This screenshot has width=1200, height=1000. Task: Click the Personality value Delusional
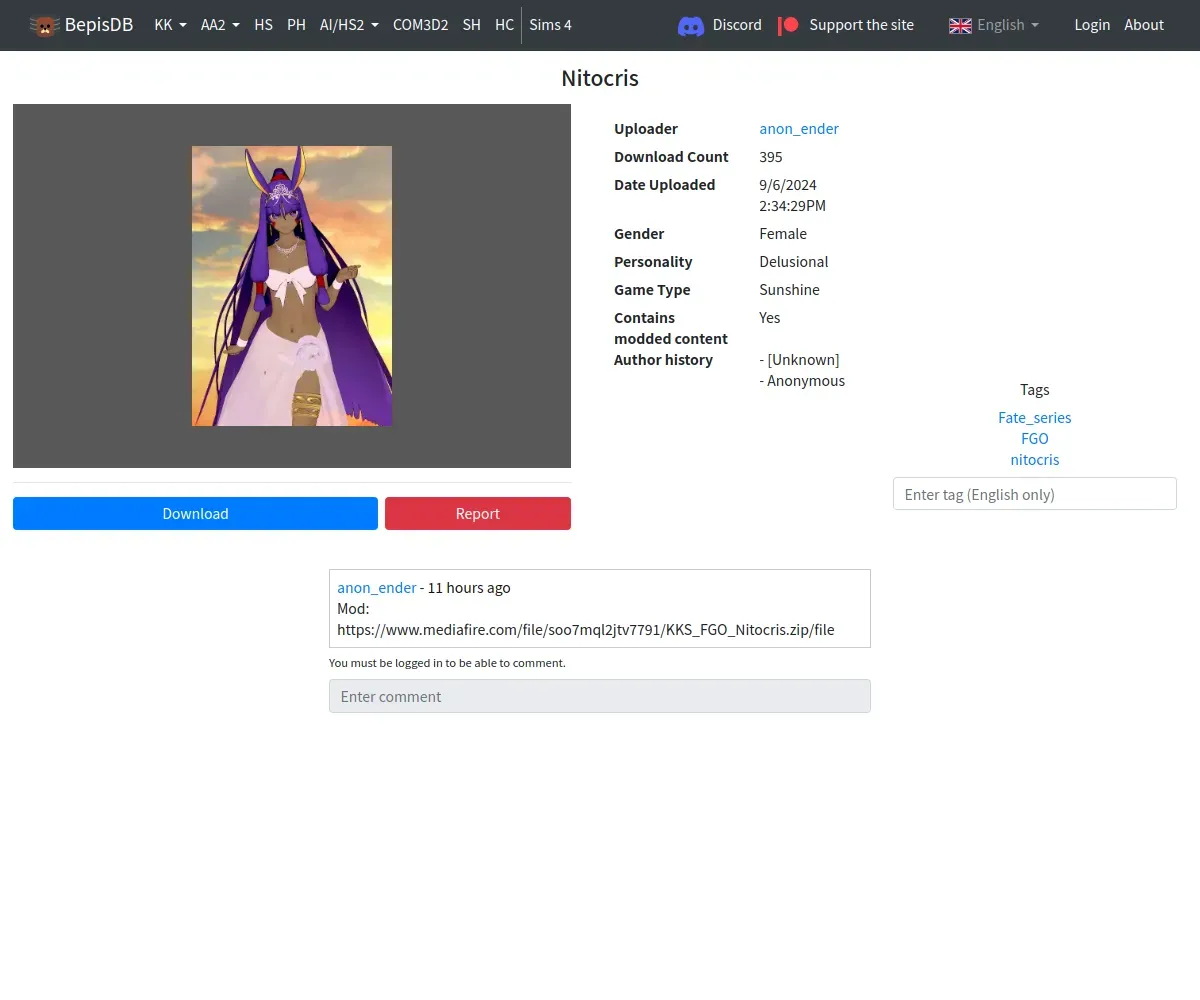(x=794, y=262)
